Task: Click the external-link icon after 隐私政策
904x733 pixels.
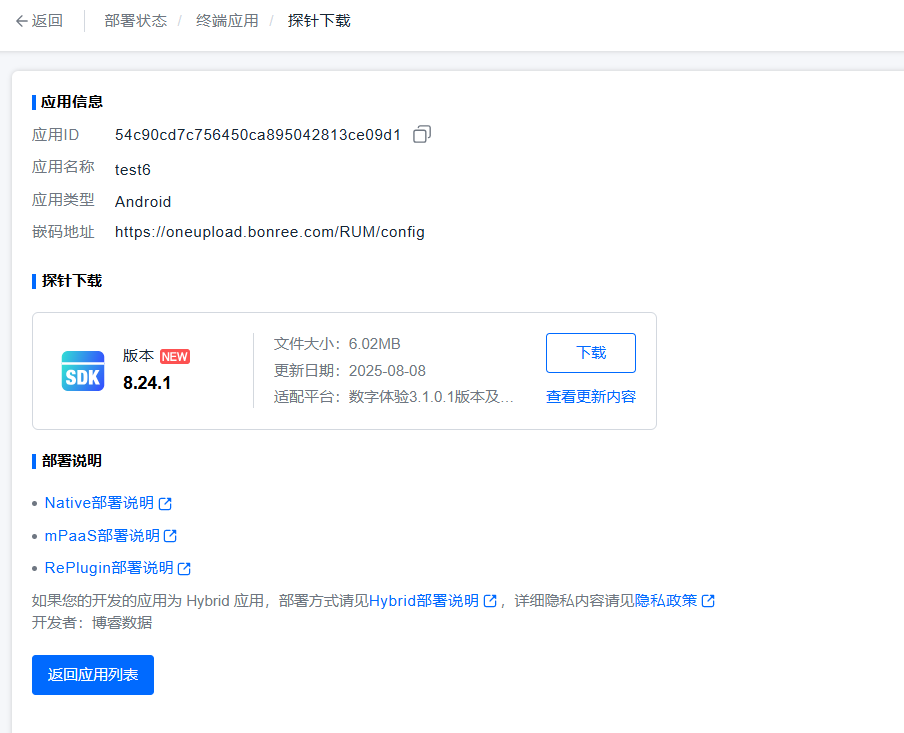Action: point(708,601)
